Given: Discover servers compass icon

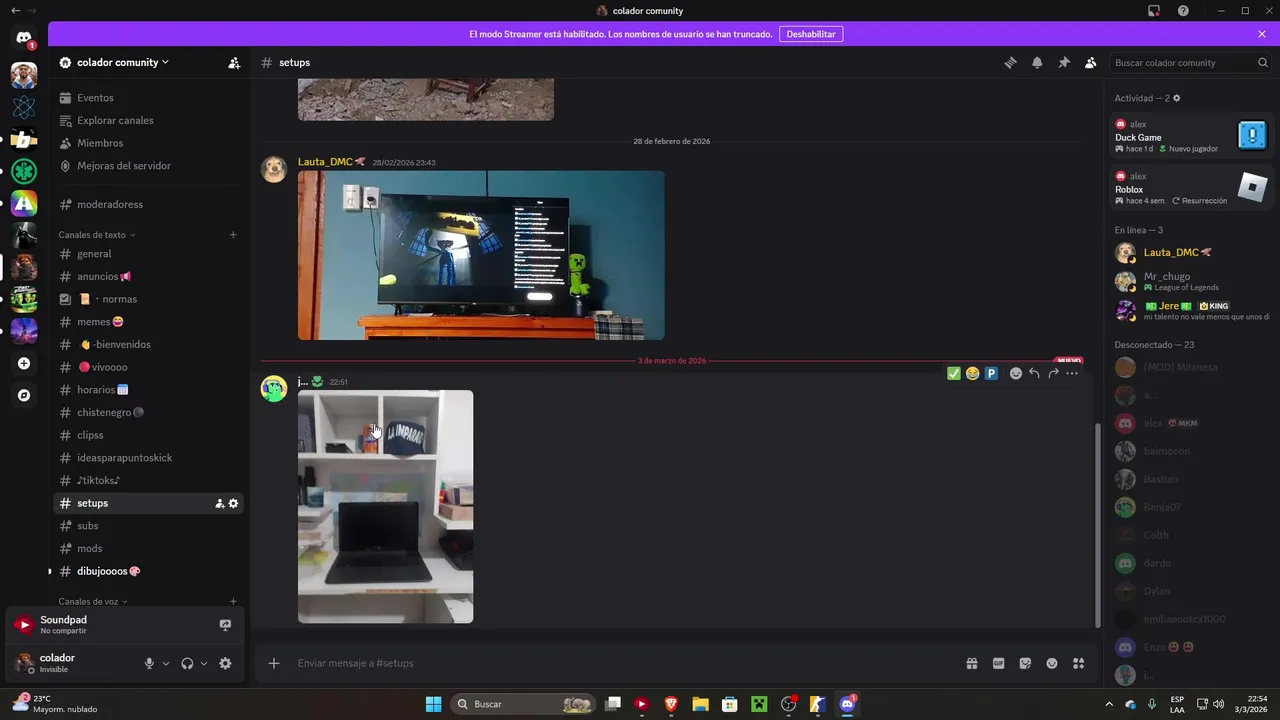Looking at the screenshot, I should [24, 395].
